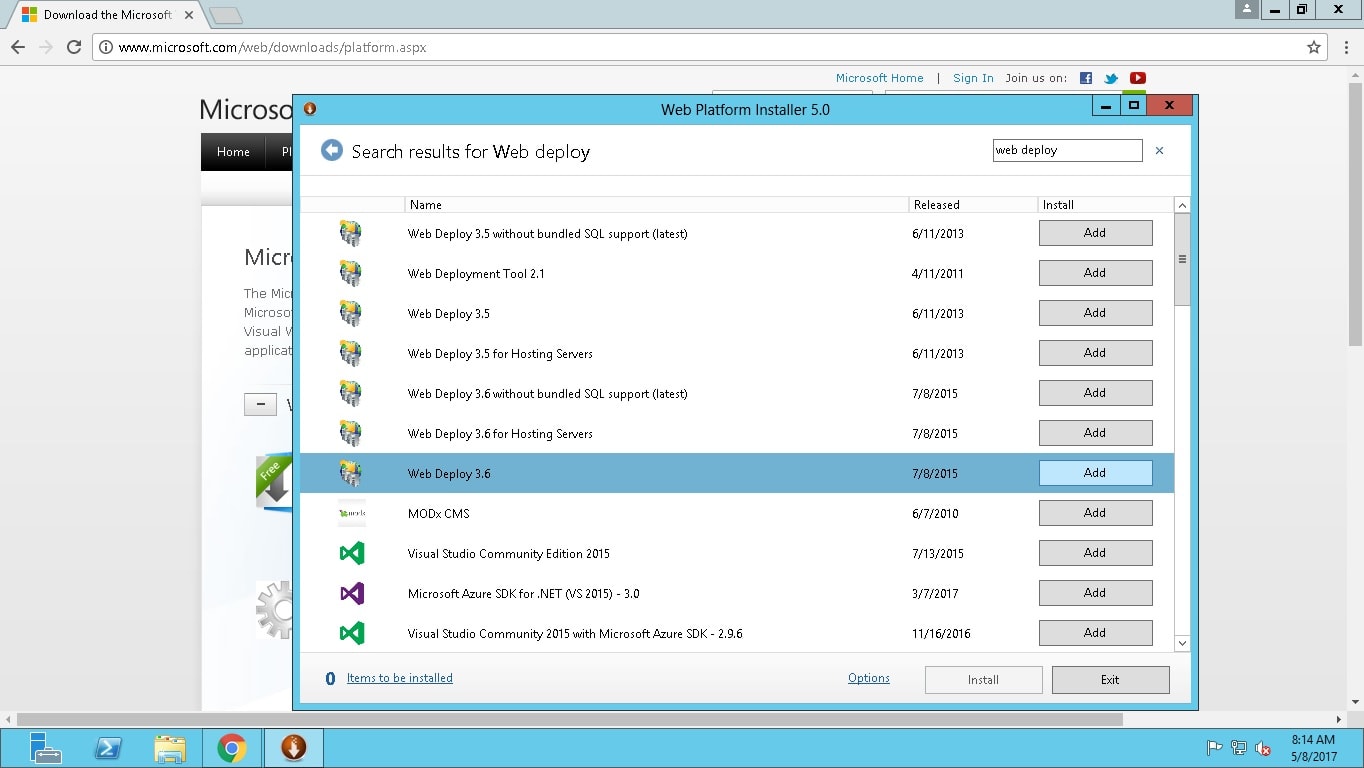
Task: Click the results list scroll down arrow
Action: tap(1182, 643)
